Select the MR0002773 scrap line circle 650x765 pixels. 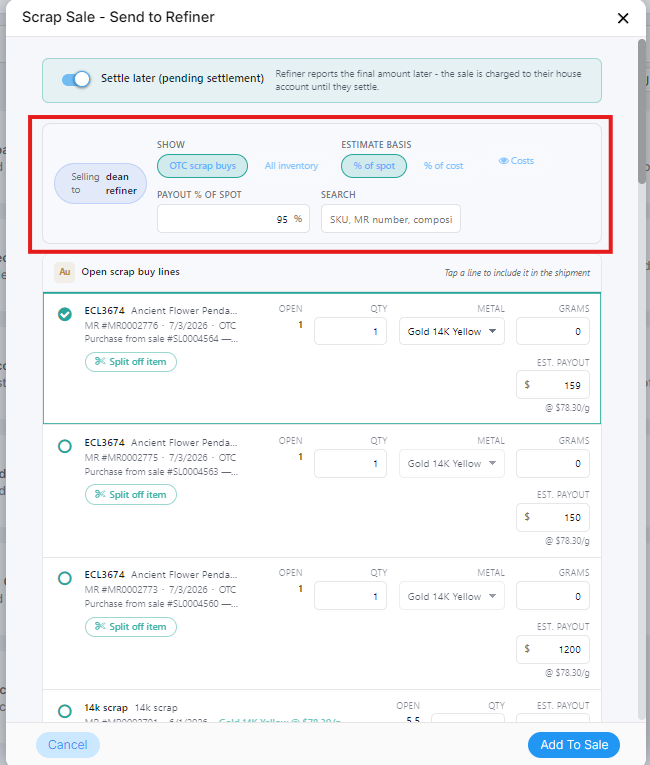[64, 578]
